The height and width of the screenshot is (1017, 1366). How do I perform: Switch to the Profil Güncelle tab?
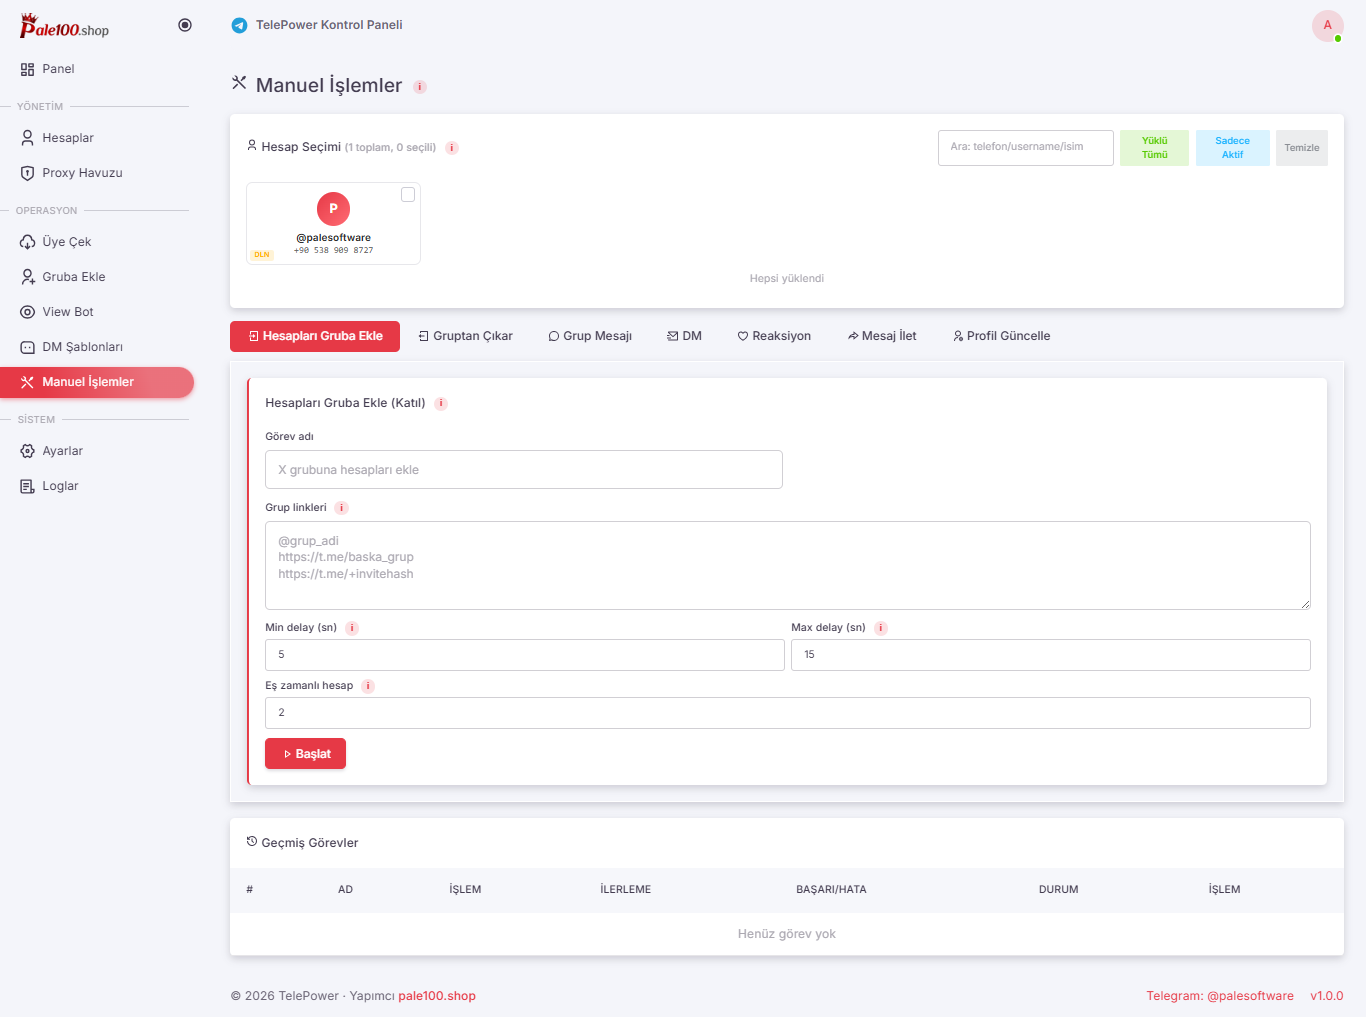coord(1001,336)
